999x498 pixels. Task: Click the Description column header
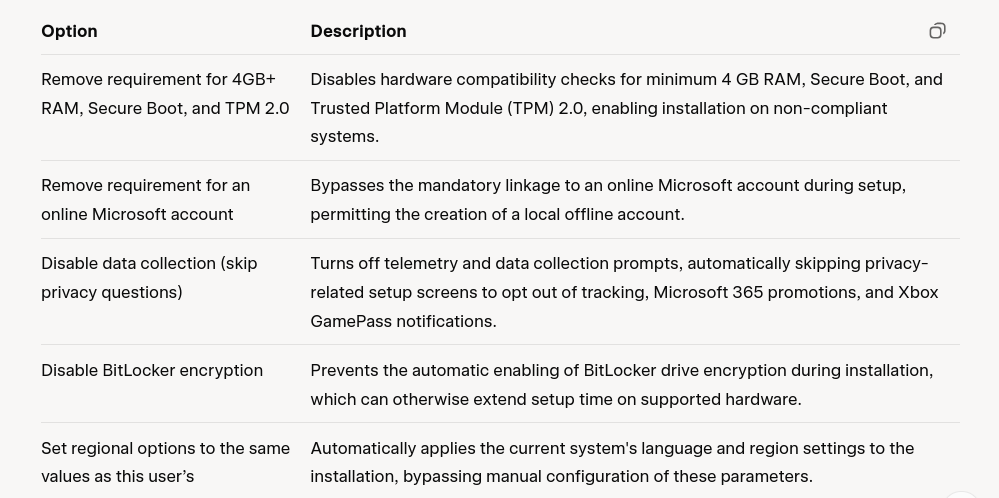tap(358, 31)
